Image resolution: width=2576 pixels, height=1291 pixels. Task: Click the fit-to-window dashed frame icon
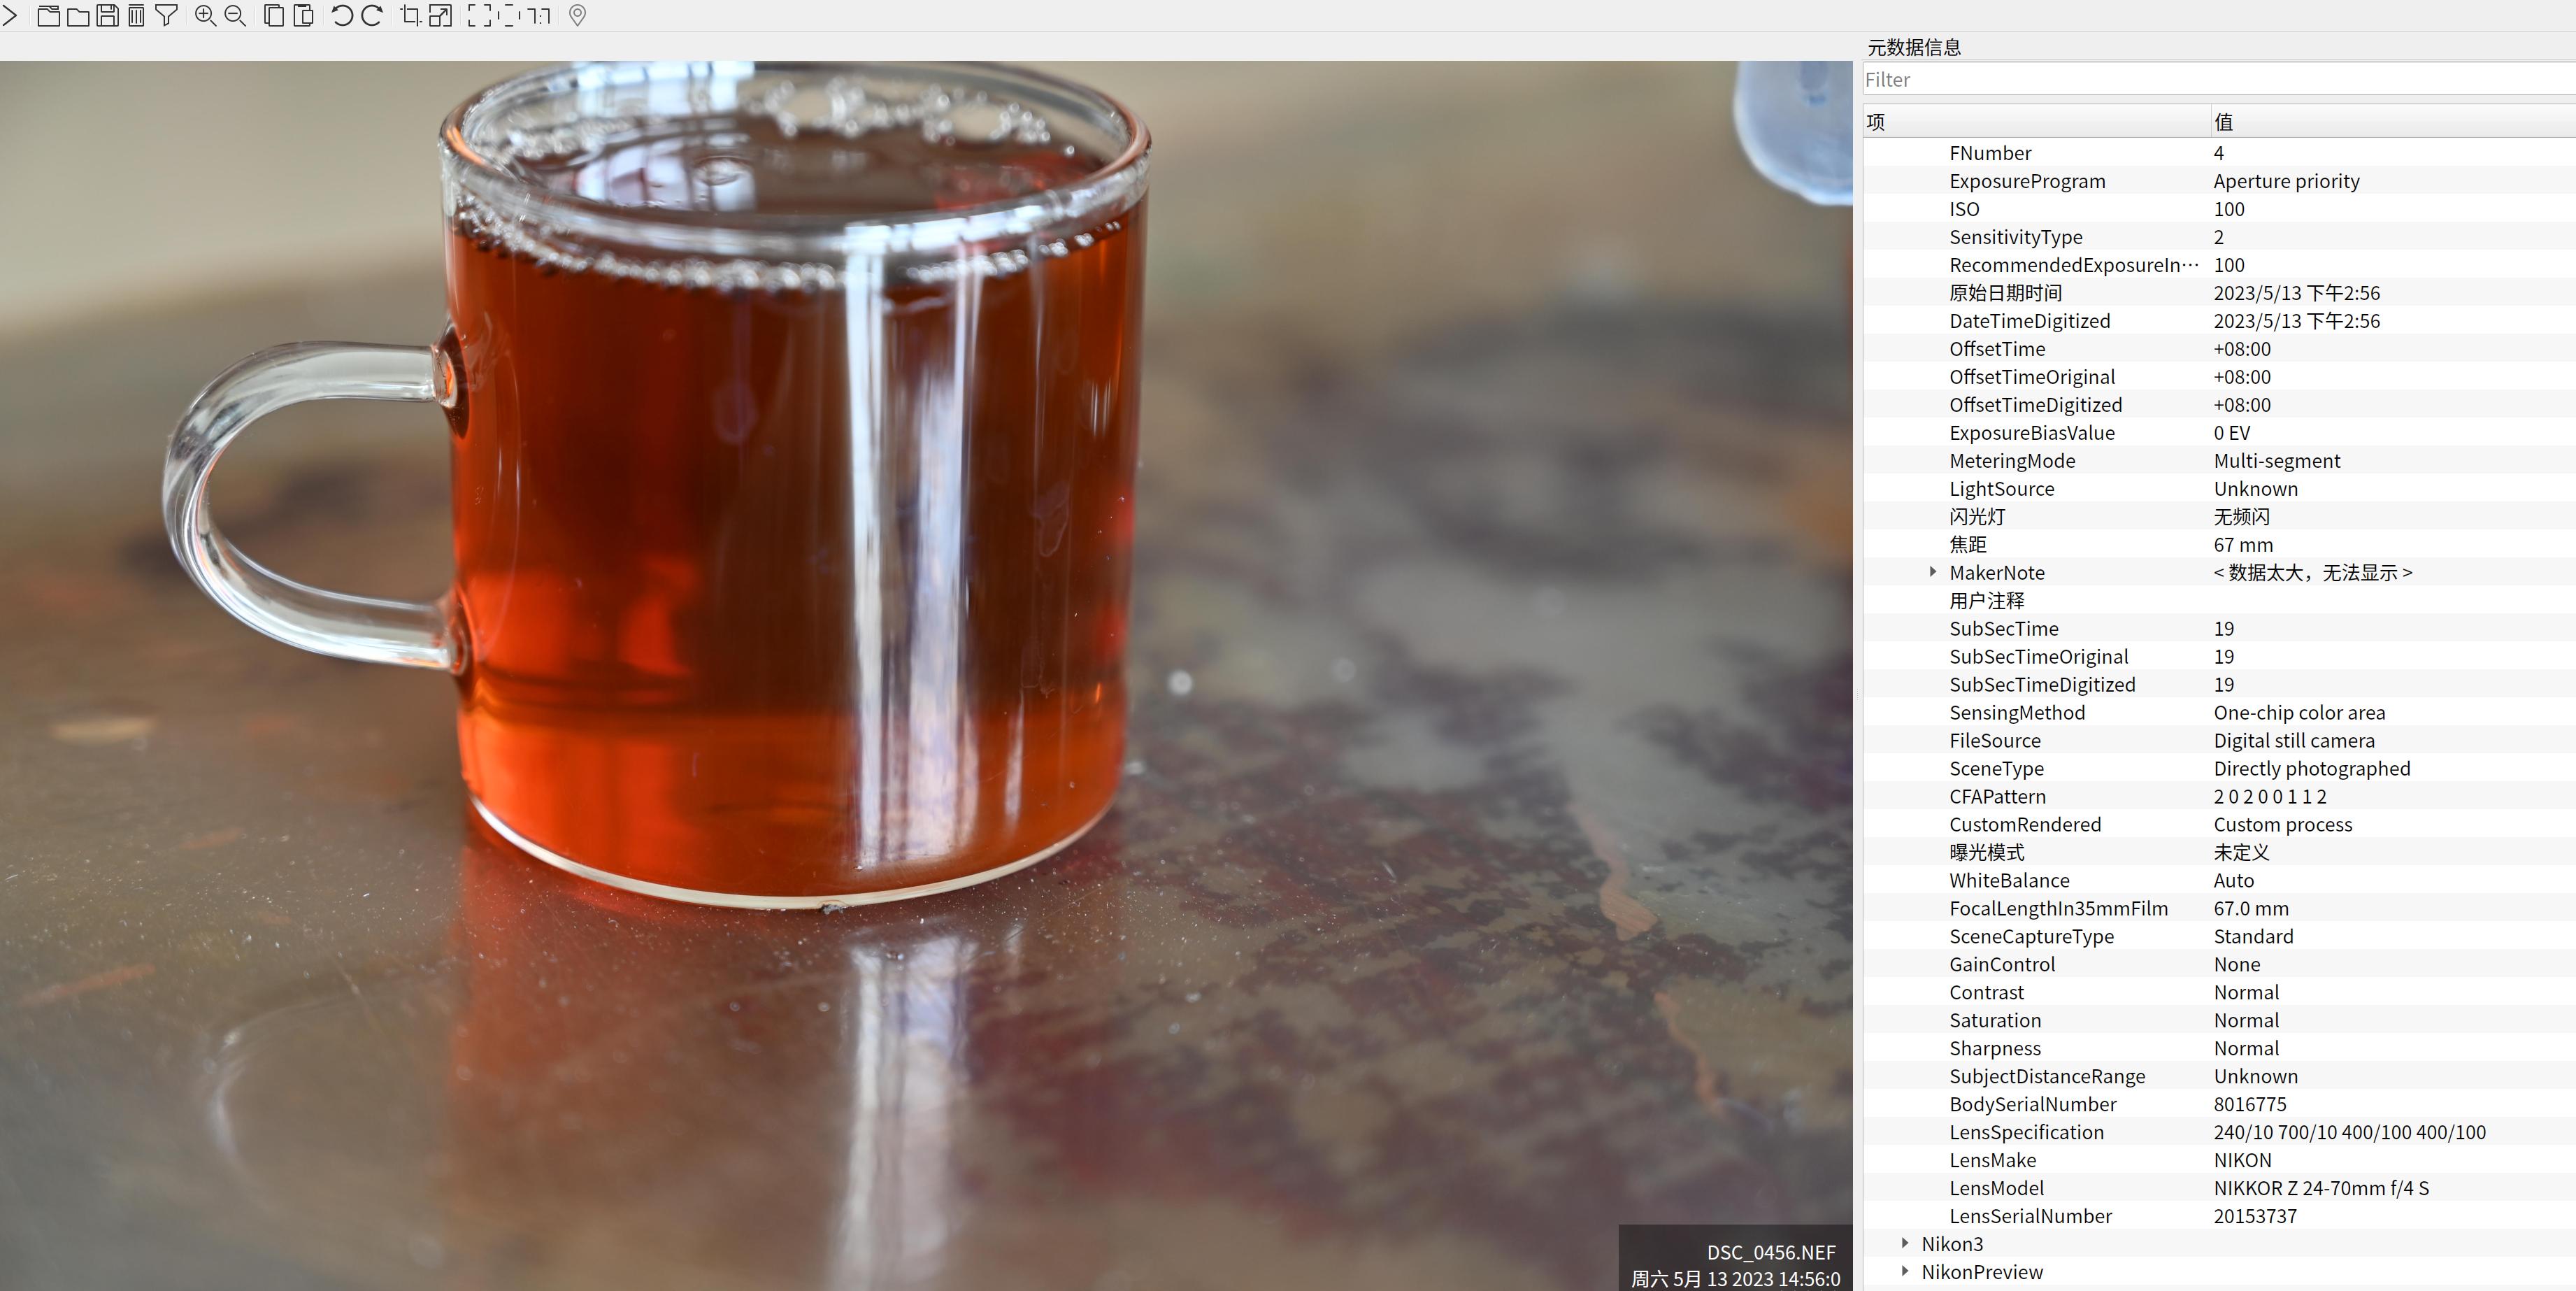tap(508, 15)
